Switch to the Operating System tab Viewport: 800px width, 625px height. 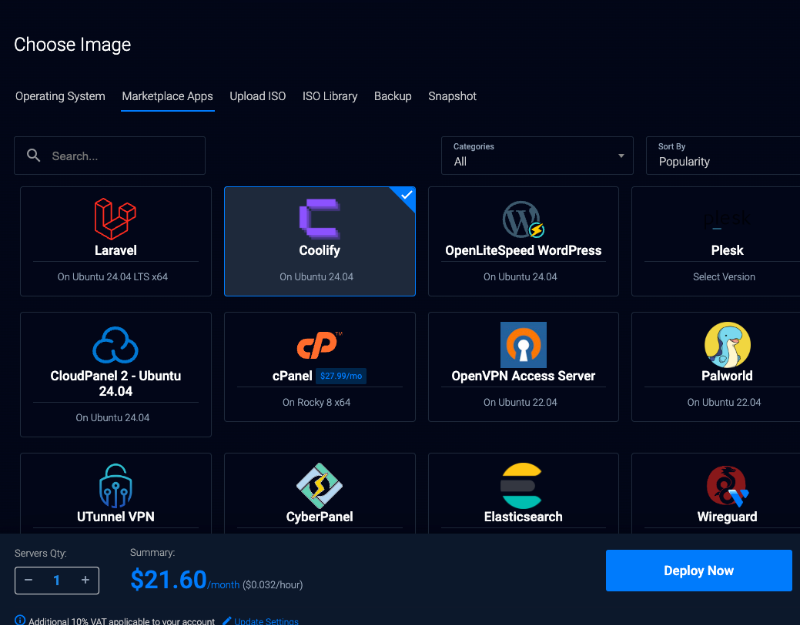coord(60,96)
